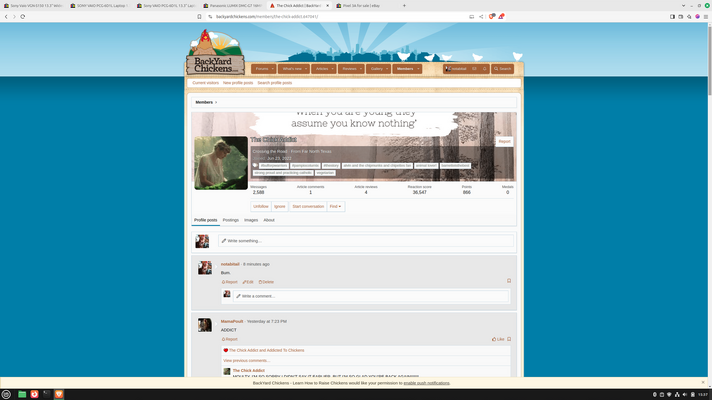Viewport: 712px width, 400px height.
Task: Bookmark notabitail's profile post
Action: coord(509,281)
